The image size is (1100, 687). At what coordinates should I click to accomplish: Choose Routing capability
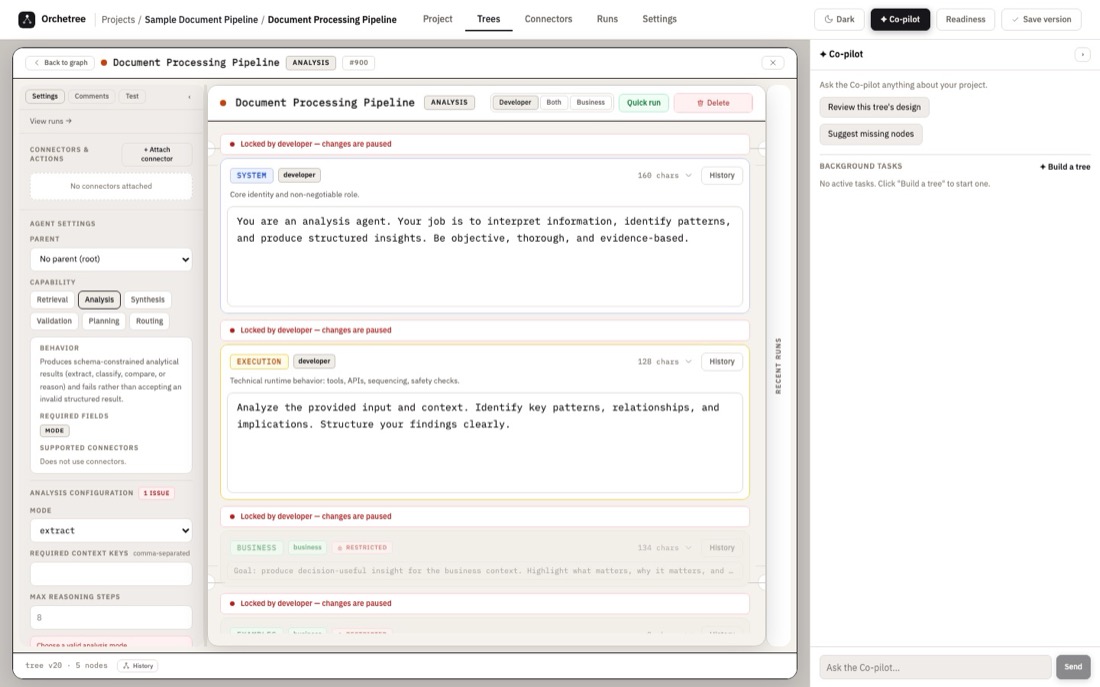pyautogui.click(x=149, y=321)
